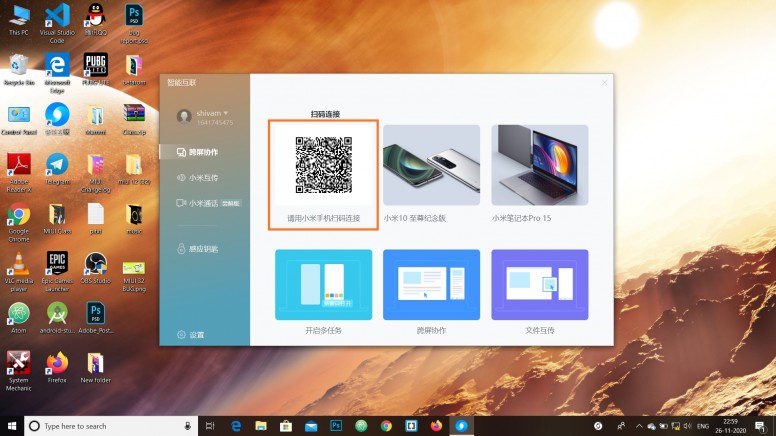Open the 开启多任务 multitasking tile
776x436 pixels.
pos(323,285)
